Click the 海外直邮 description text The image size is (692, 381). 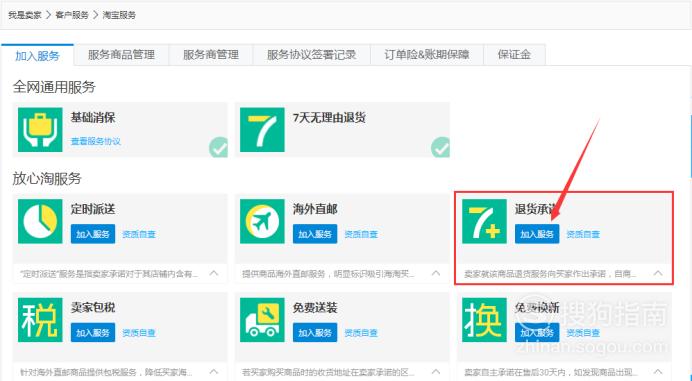click(329, 274)
